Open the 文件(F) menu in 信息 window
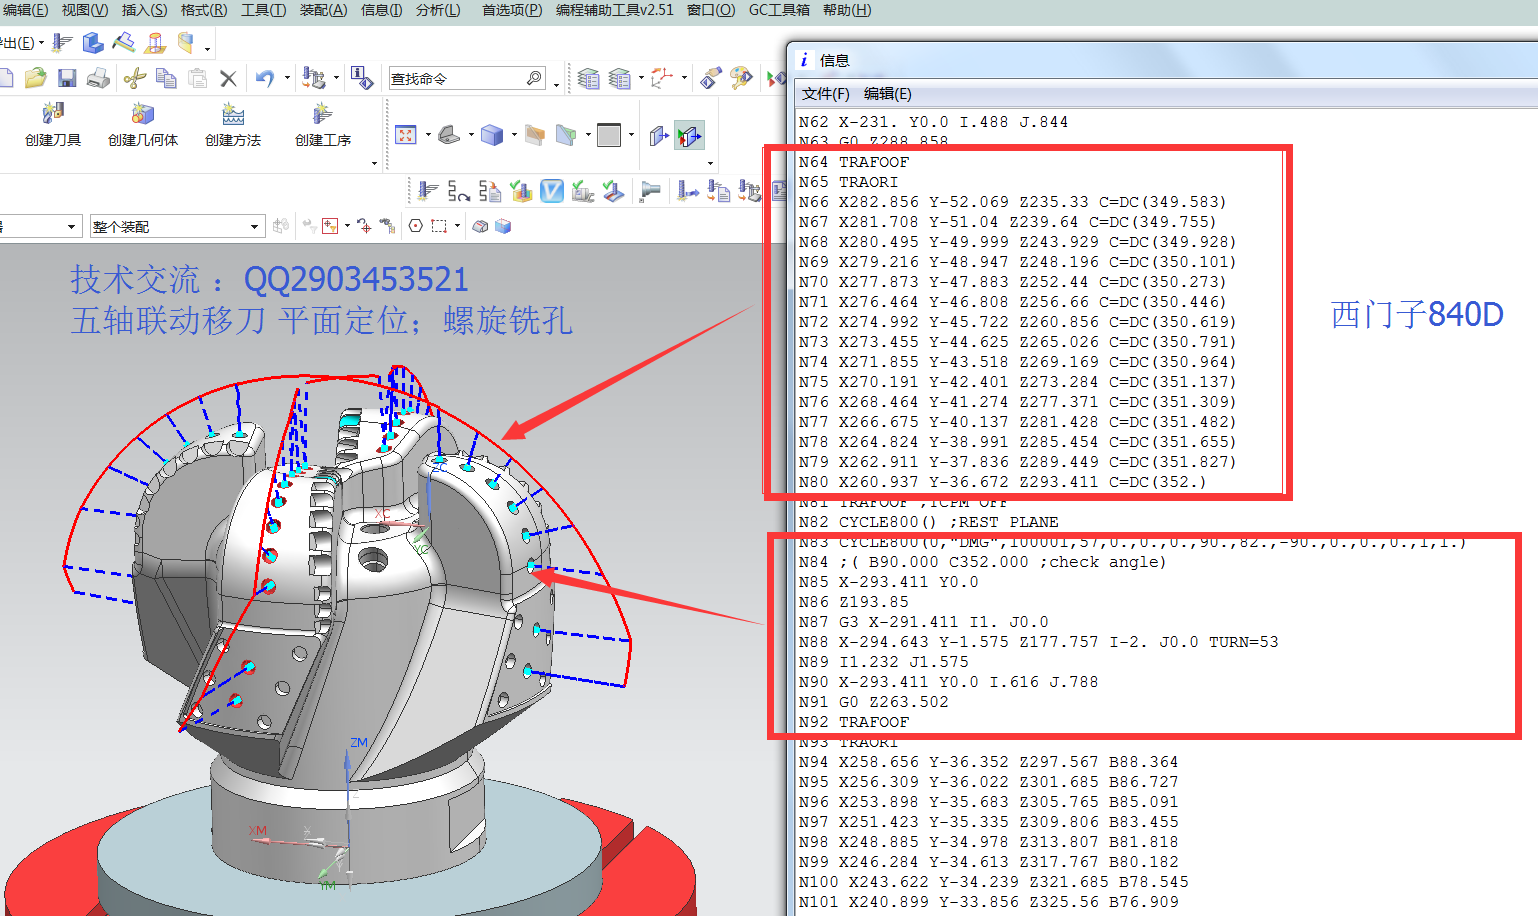Screen dimensions: 1538x916 [x=826, y=94]
